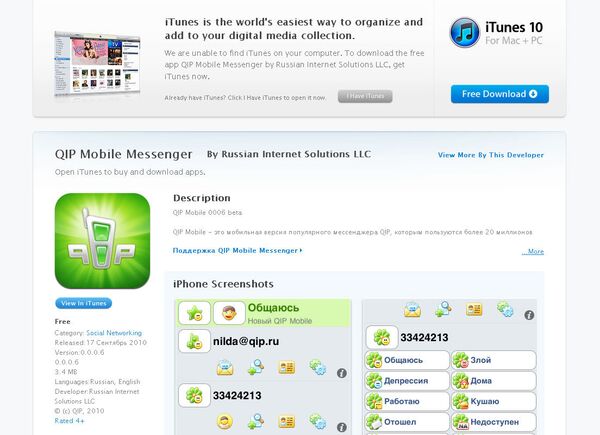Choose the Работаю status button
The width and height of the screenshot is (600, 435).
point(407,401)
